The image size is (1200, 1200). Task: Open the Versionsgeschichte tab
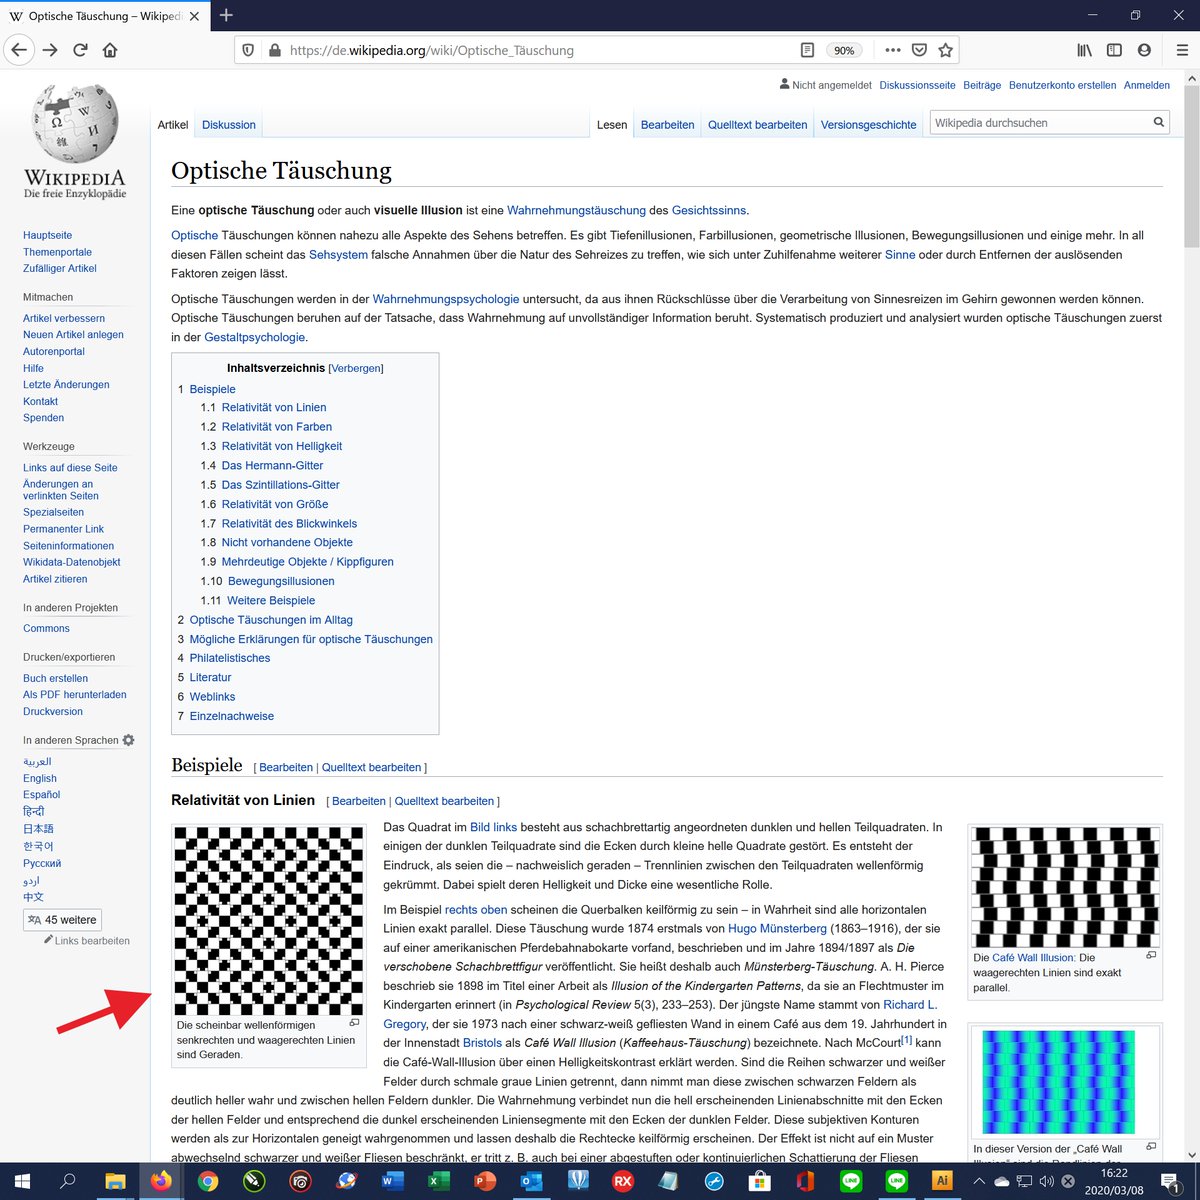(869, 125)
